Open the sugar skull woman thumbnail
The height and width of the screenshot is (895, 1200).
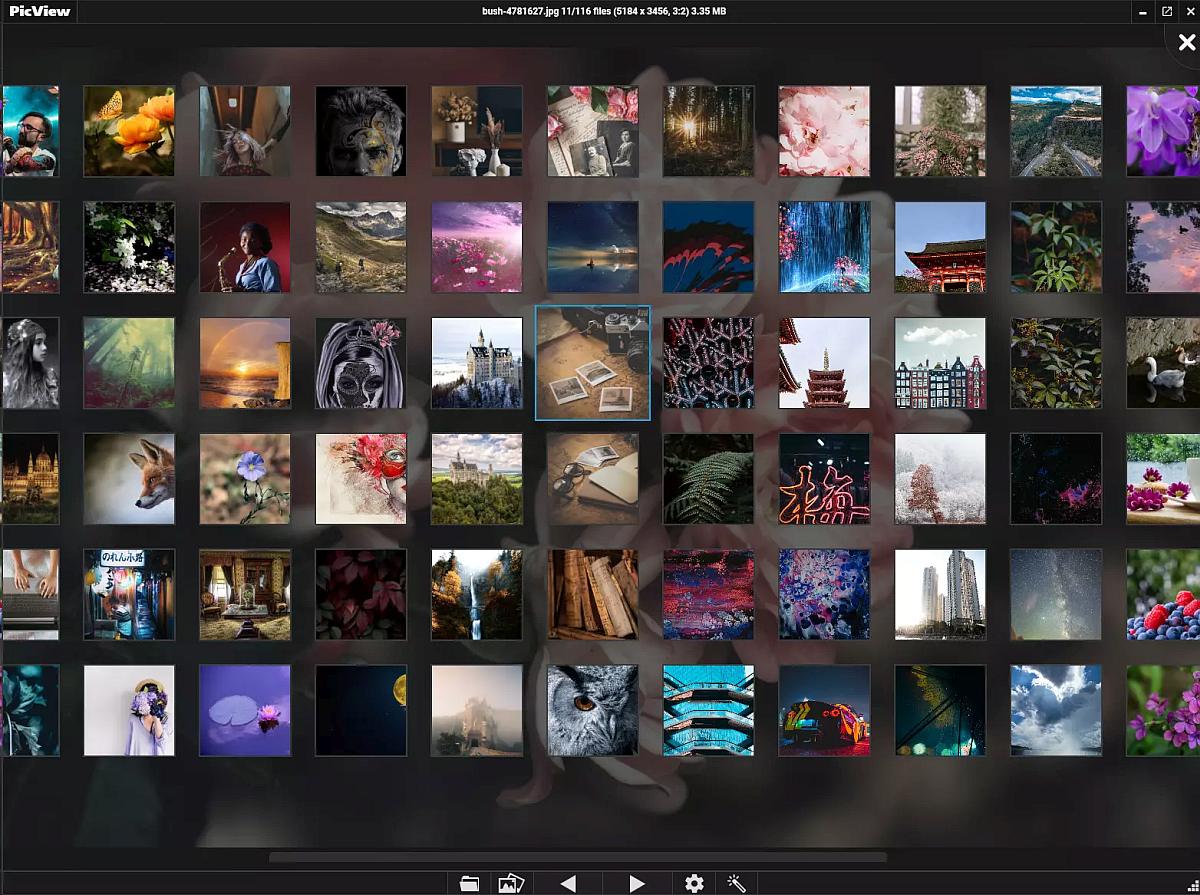[361, 363]
